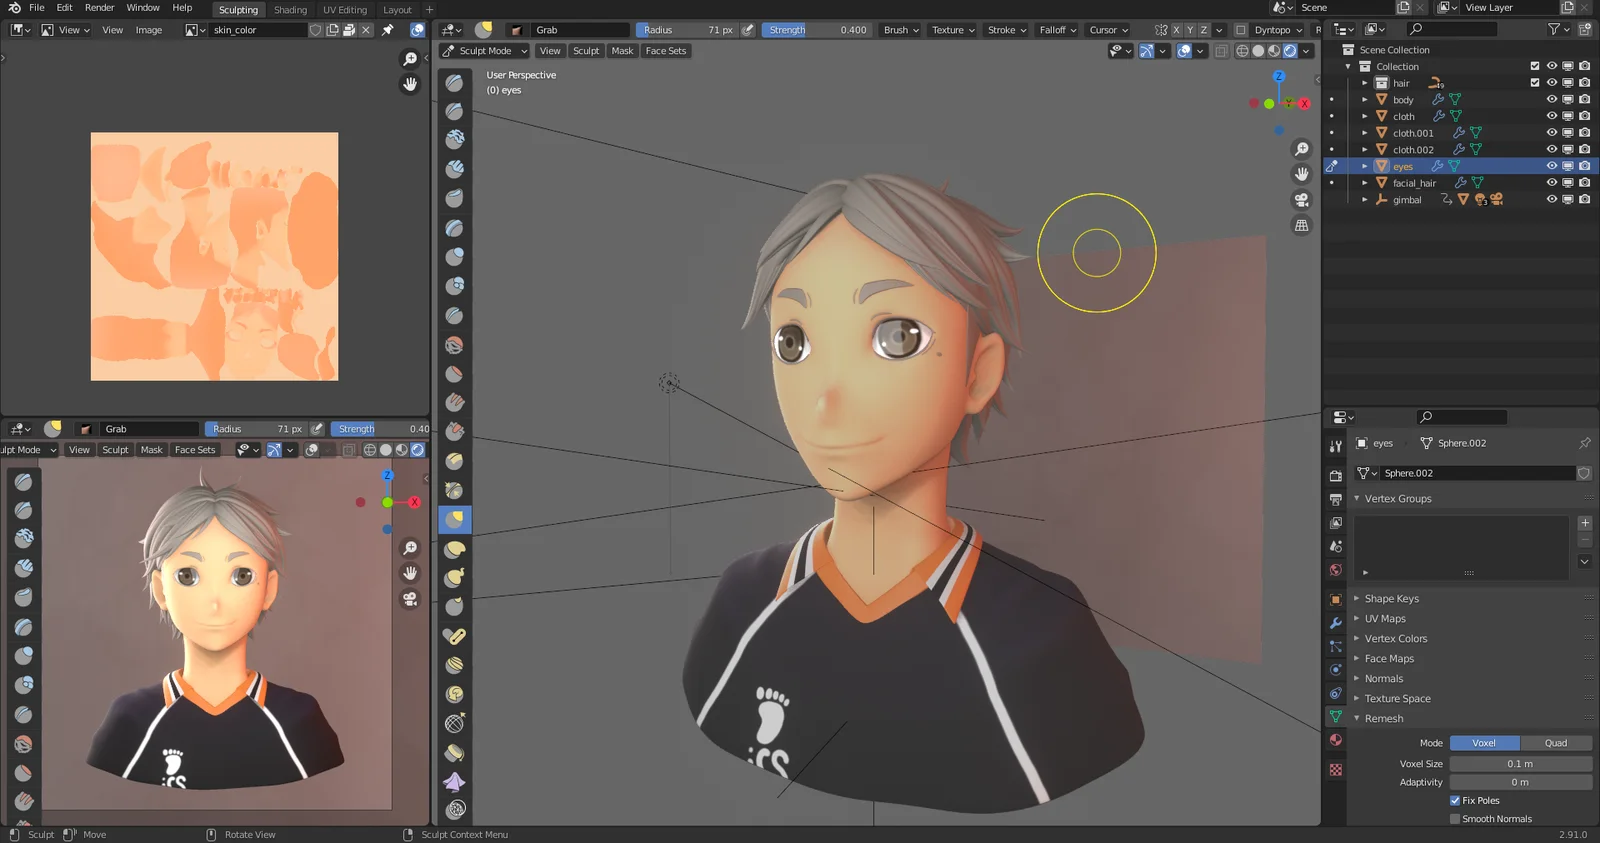Screen dimensions: 1600x843
Task: Click the image editor zoom magnifier icon
Action: tap(410, 59)
